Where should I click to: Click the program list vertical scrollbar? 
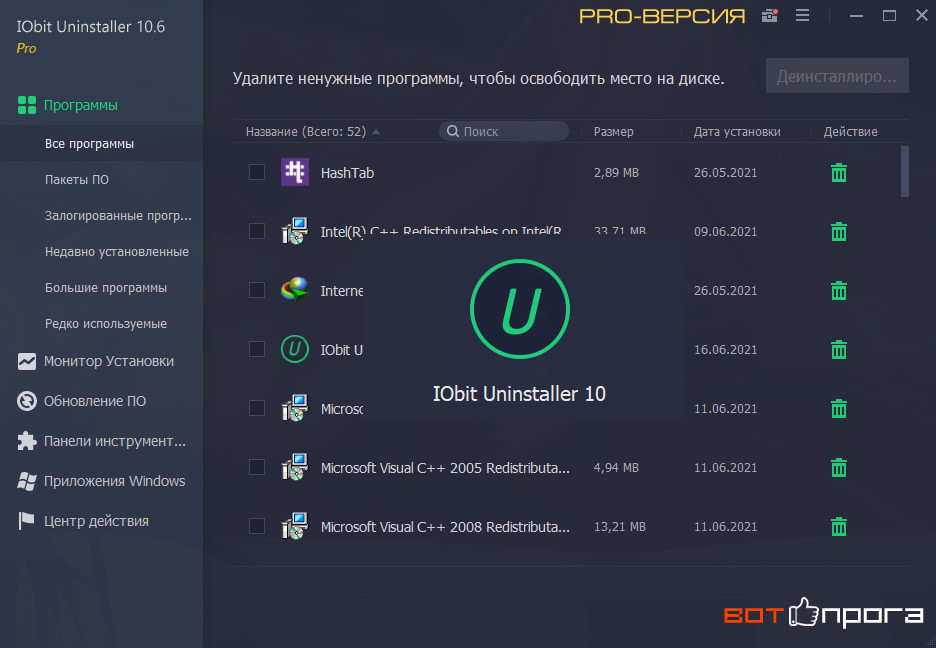[904, 172]
